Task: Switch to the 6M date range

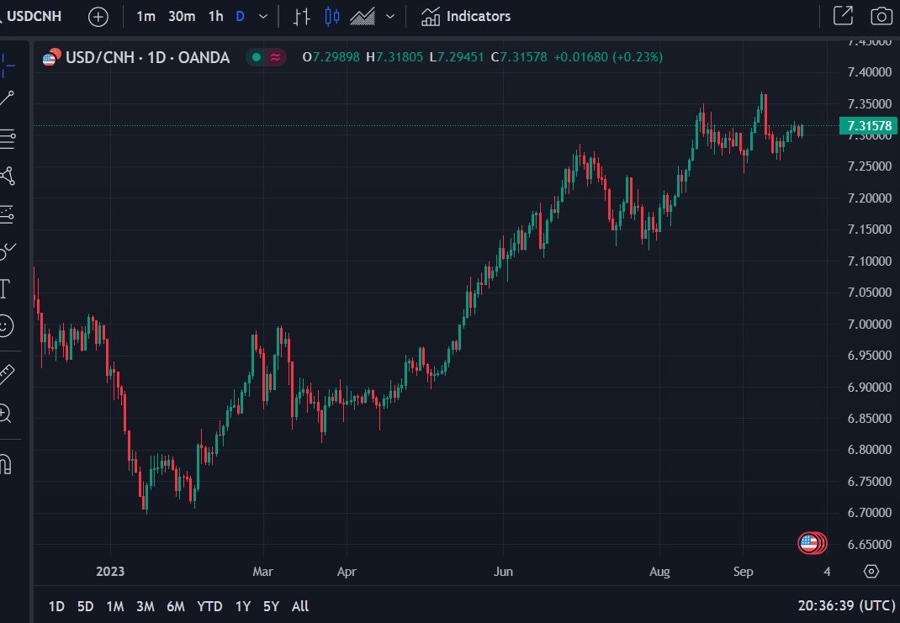Action: (x=175, y=606)
